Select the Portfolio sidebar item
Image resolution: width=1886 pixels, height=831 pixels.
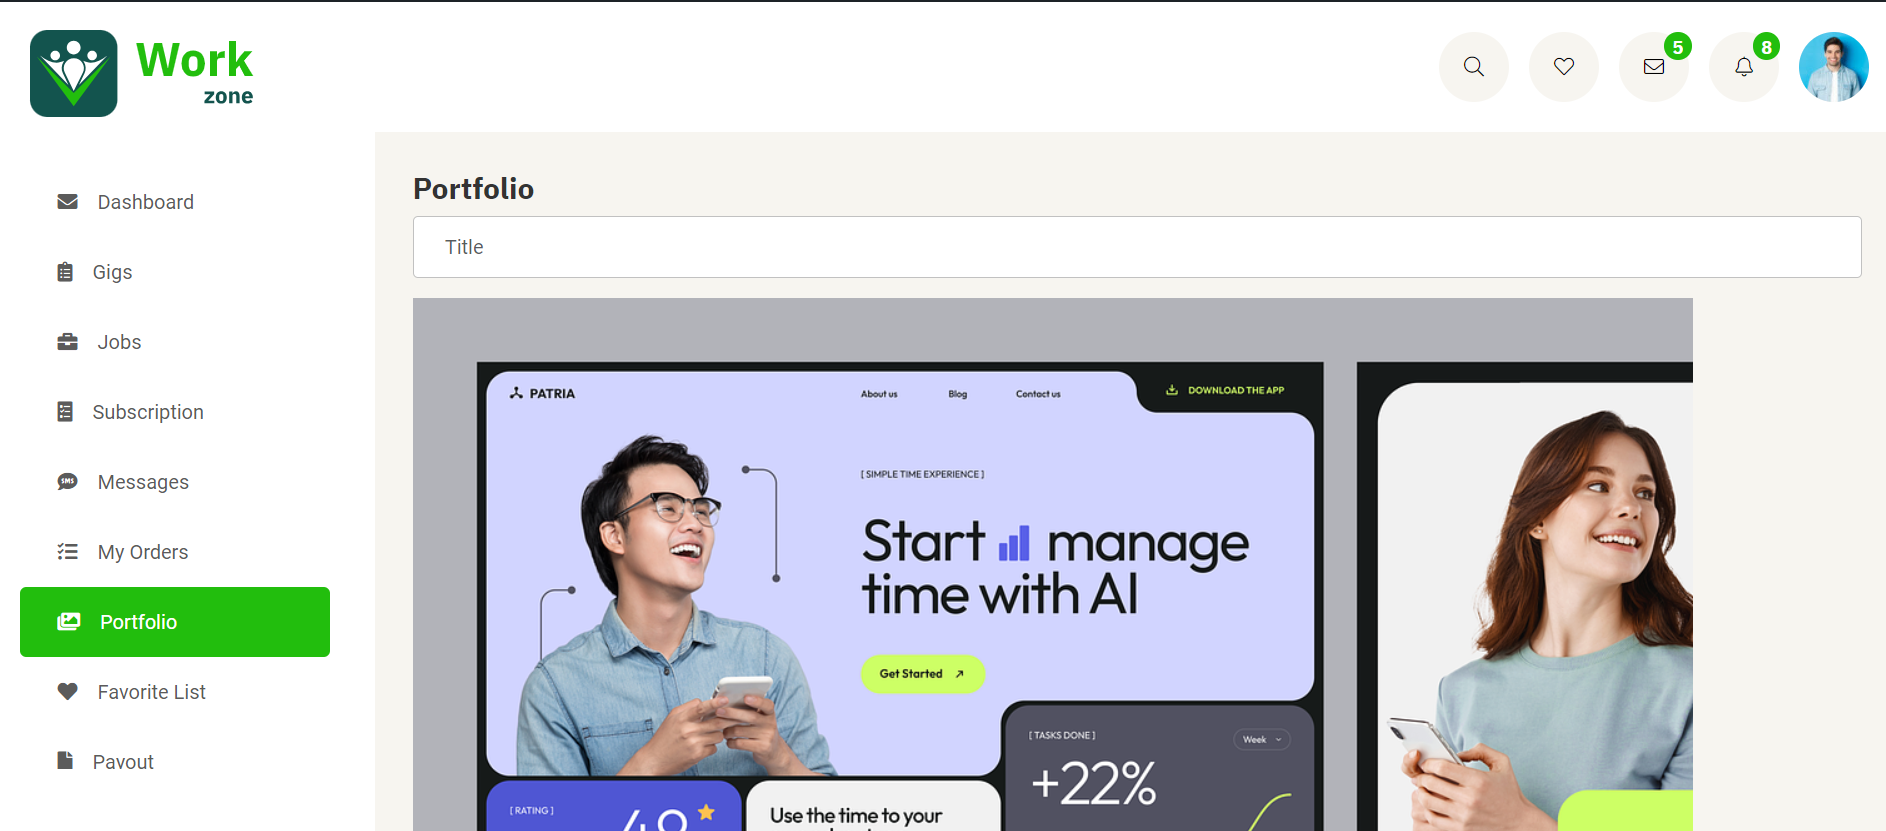pos(175,622)
